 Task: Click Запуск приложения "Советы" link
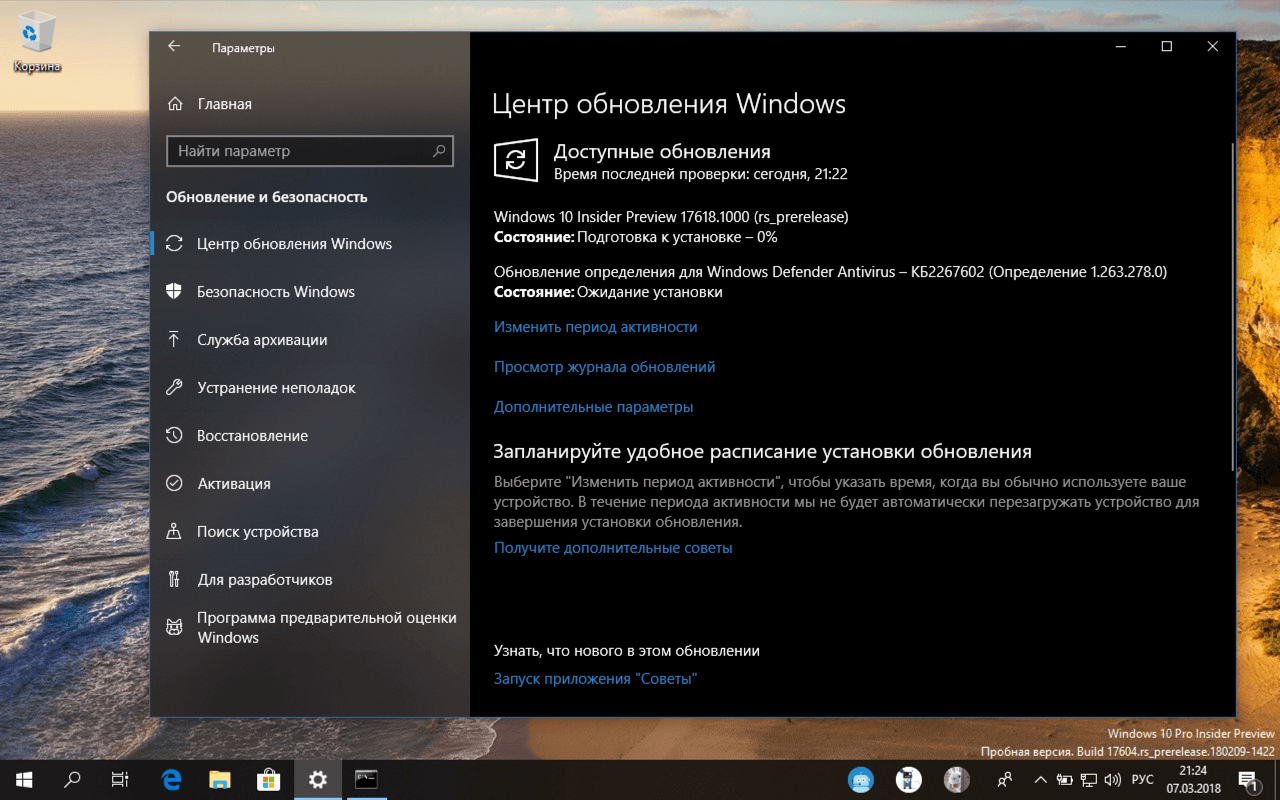(x=595, y=679)
